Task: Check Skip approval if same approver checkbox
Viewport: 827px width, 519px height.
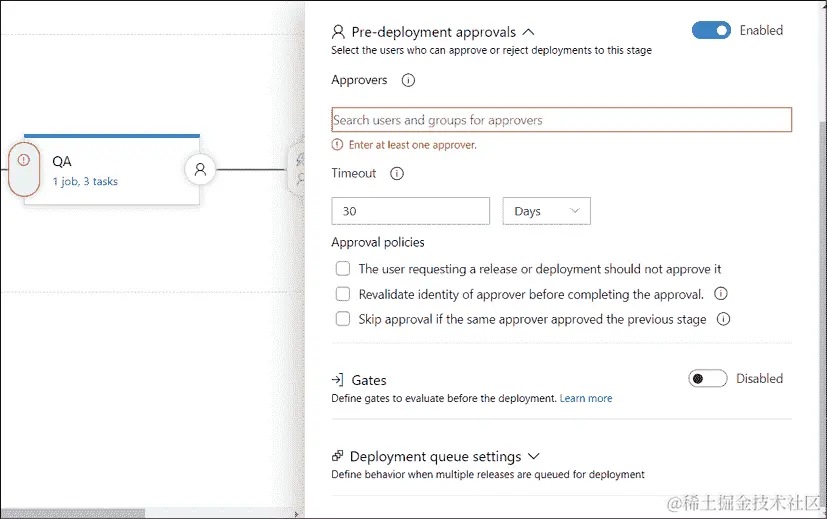Action: click(x=343, y=320)
